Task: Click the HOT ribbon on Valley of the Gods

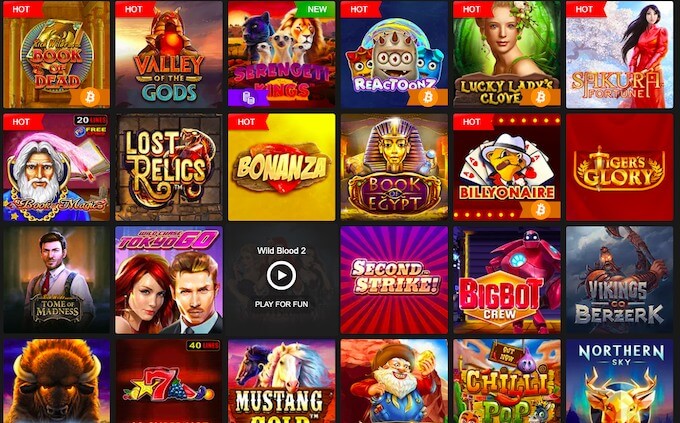Action: click(x=134, y=9)
